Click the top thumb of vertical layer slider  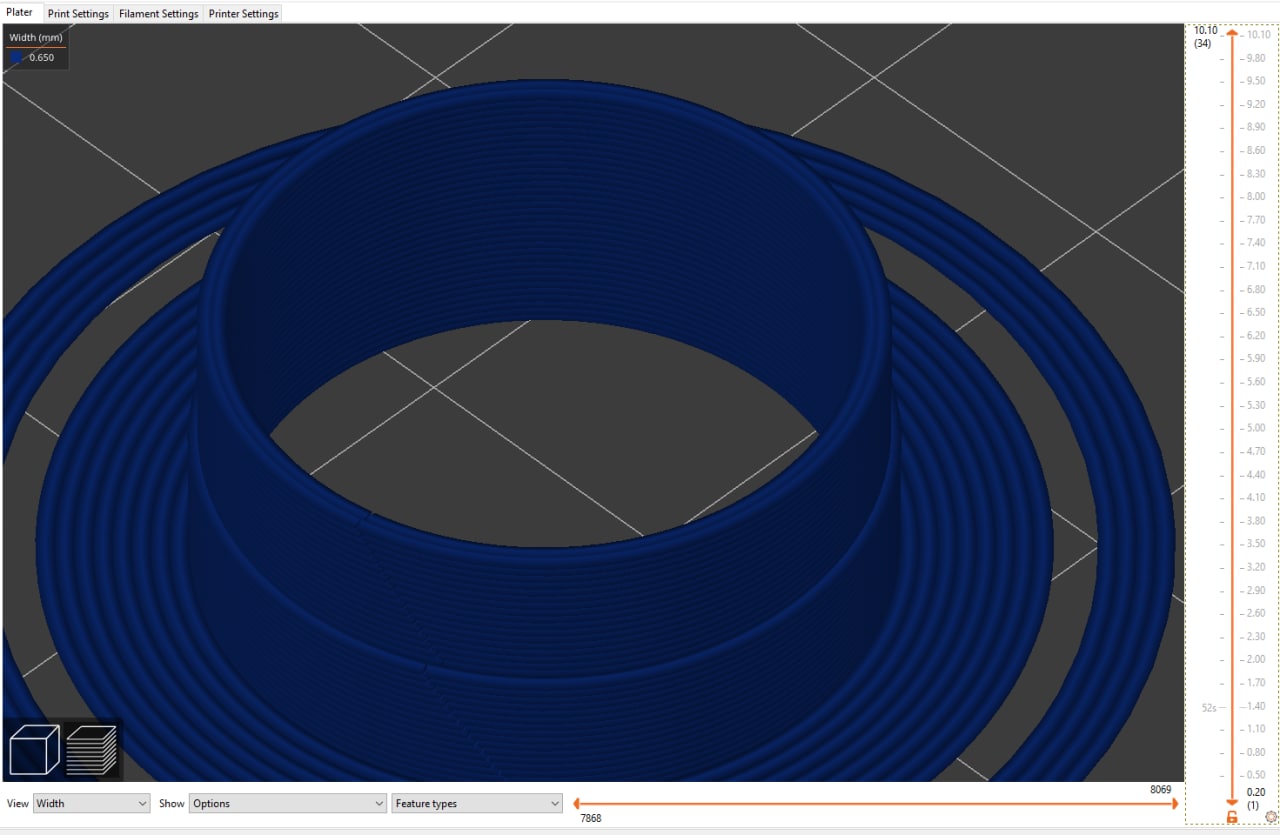pyautogui.click(x=1232, y=33)
